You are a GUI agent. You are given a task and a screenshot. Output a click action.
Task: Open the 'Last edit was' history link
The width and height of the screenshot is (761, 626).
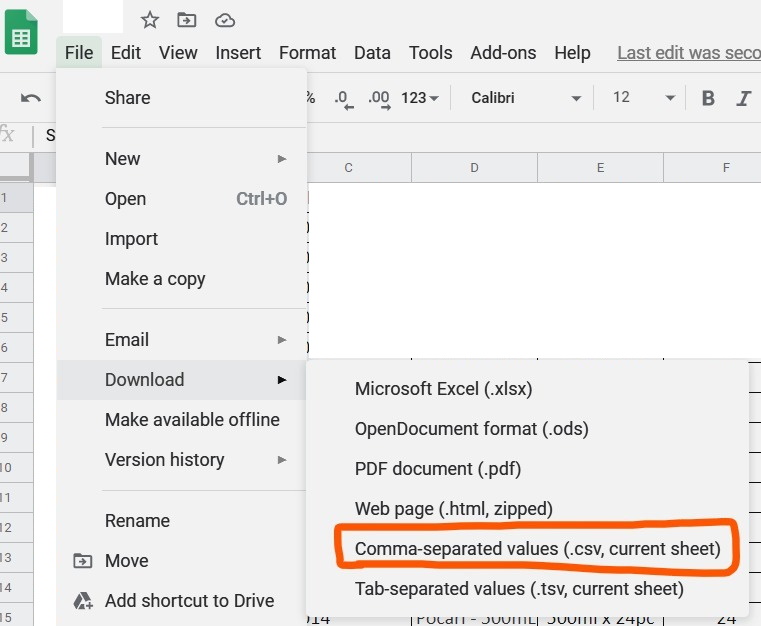(689, 52)
